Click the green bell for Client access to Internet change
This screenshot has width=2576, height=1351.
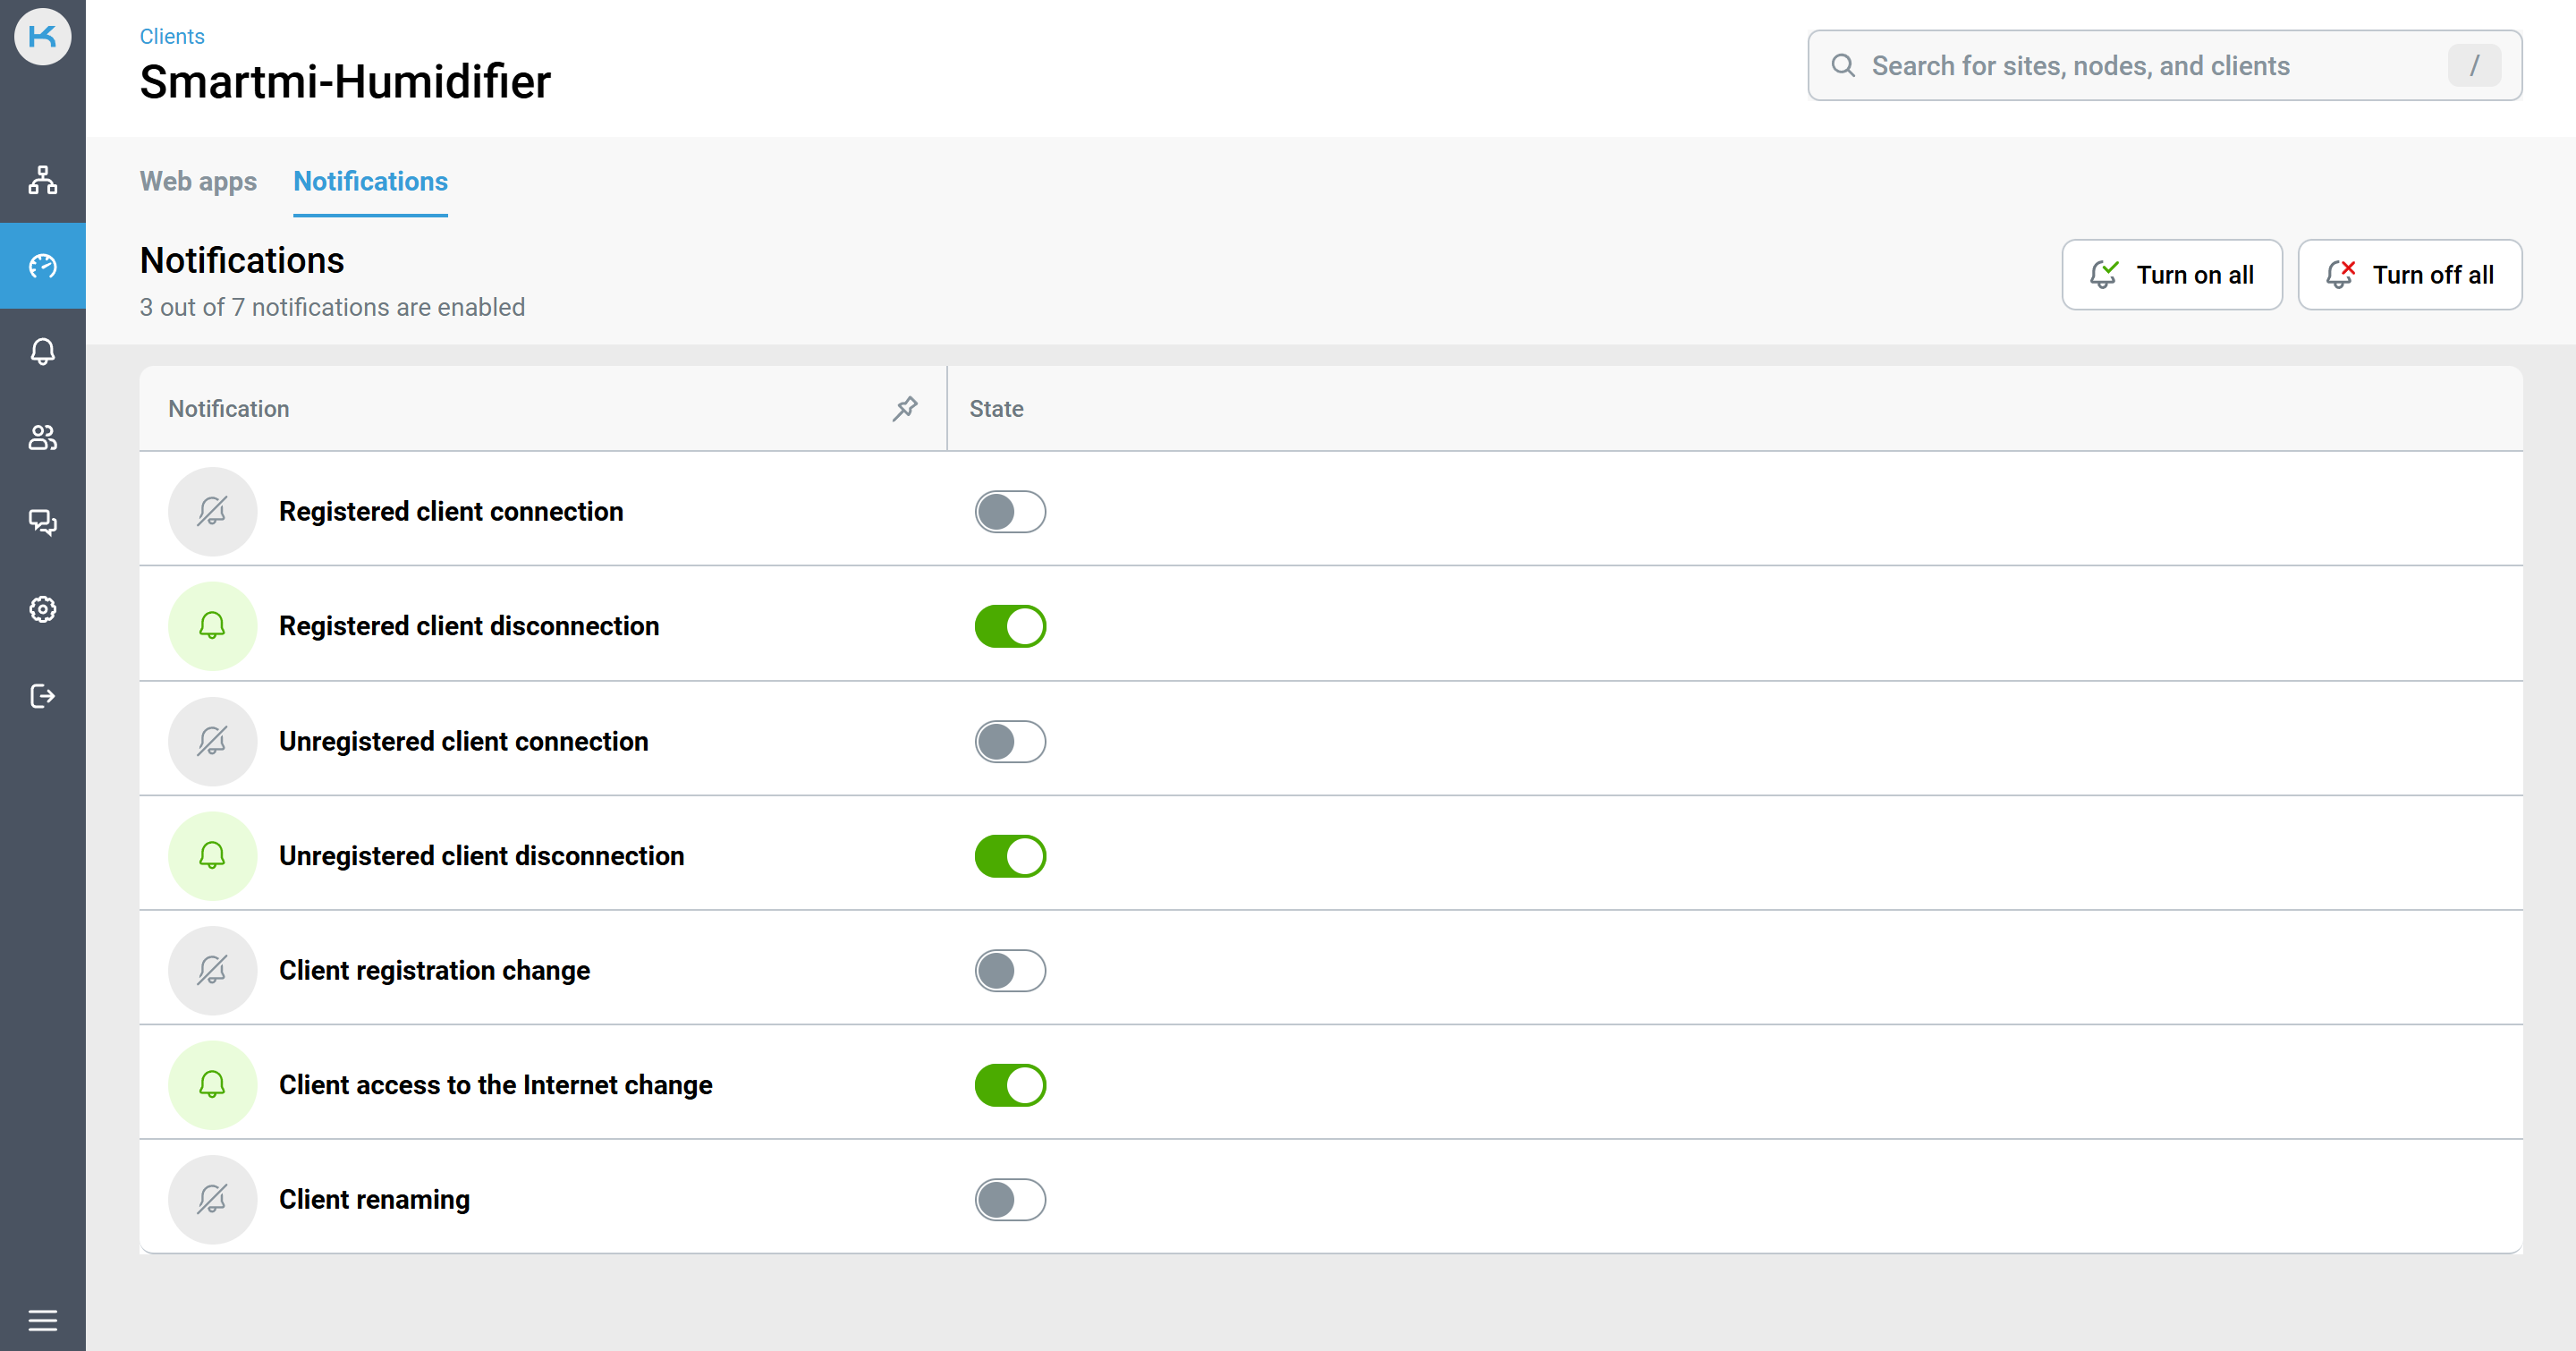click(x=212, y=1085)
